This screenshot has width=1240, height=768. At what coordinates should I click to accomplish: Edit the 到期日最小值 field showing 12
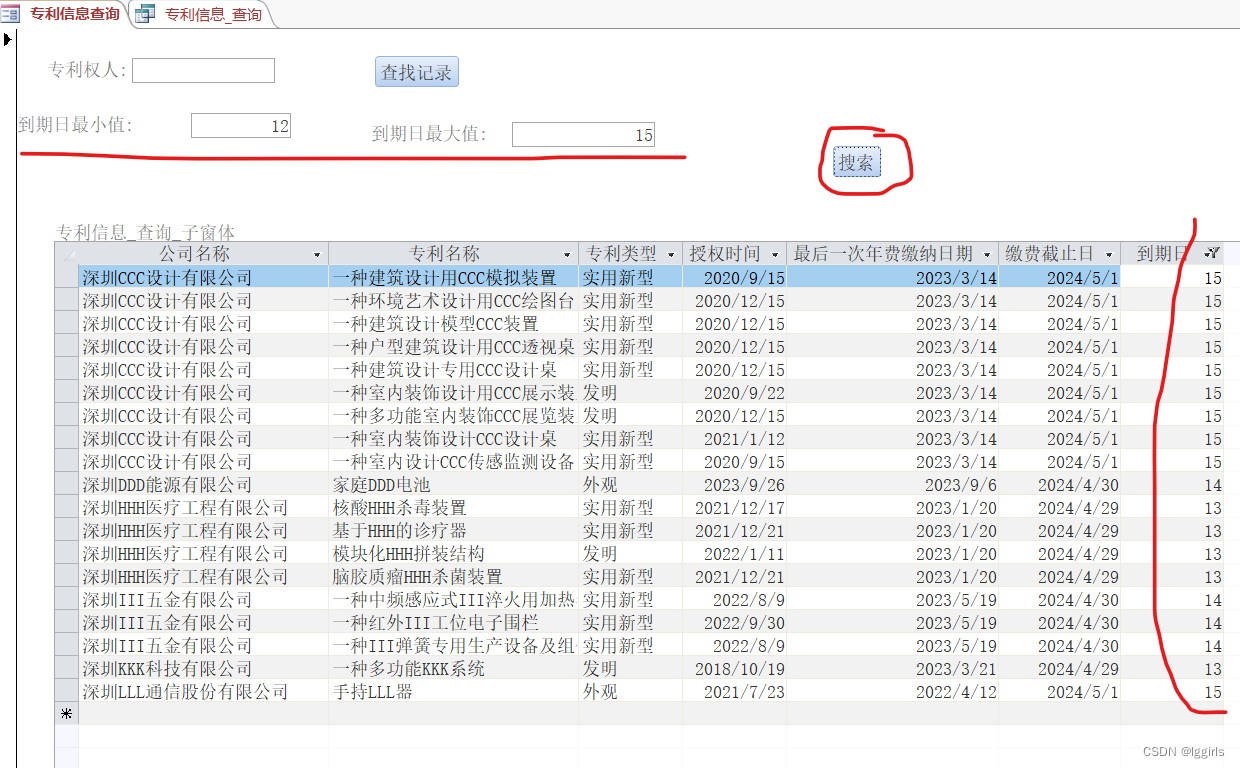coord(241,125)
